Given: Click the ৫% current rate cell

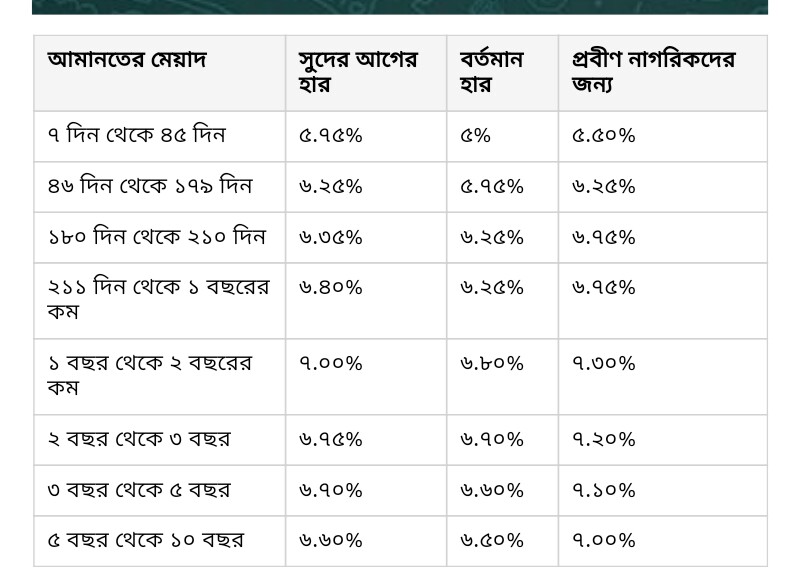Looking at the screenshot, I should [x=503, y=136].
